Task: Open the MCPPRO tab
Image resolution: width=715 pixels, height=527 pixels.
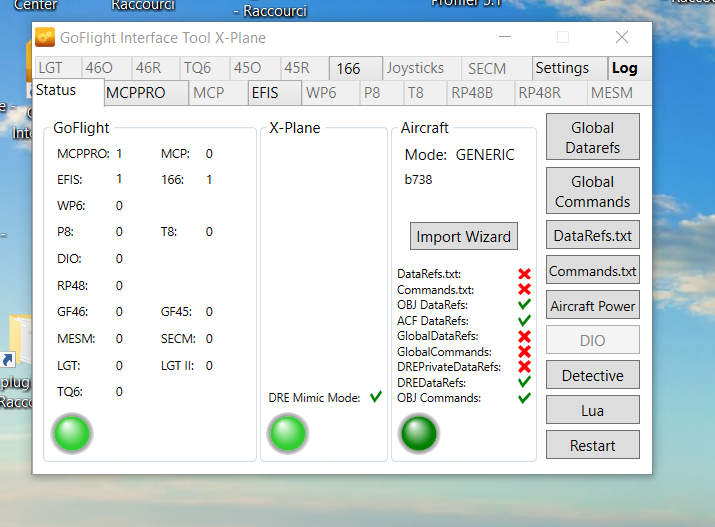Action: pyautogui.click(x=146, y=93)
